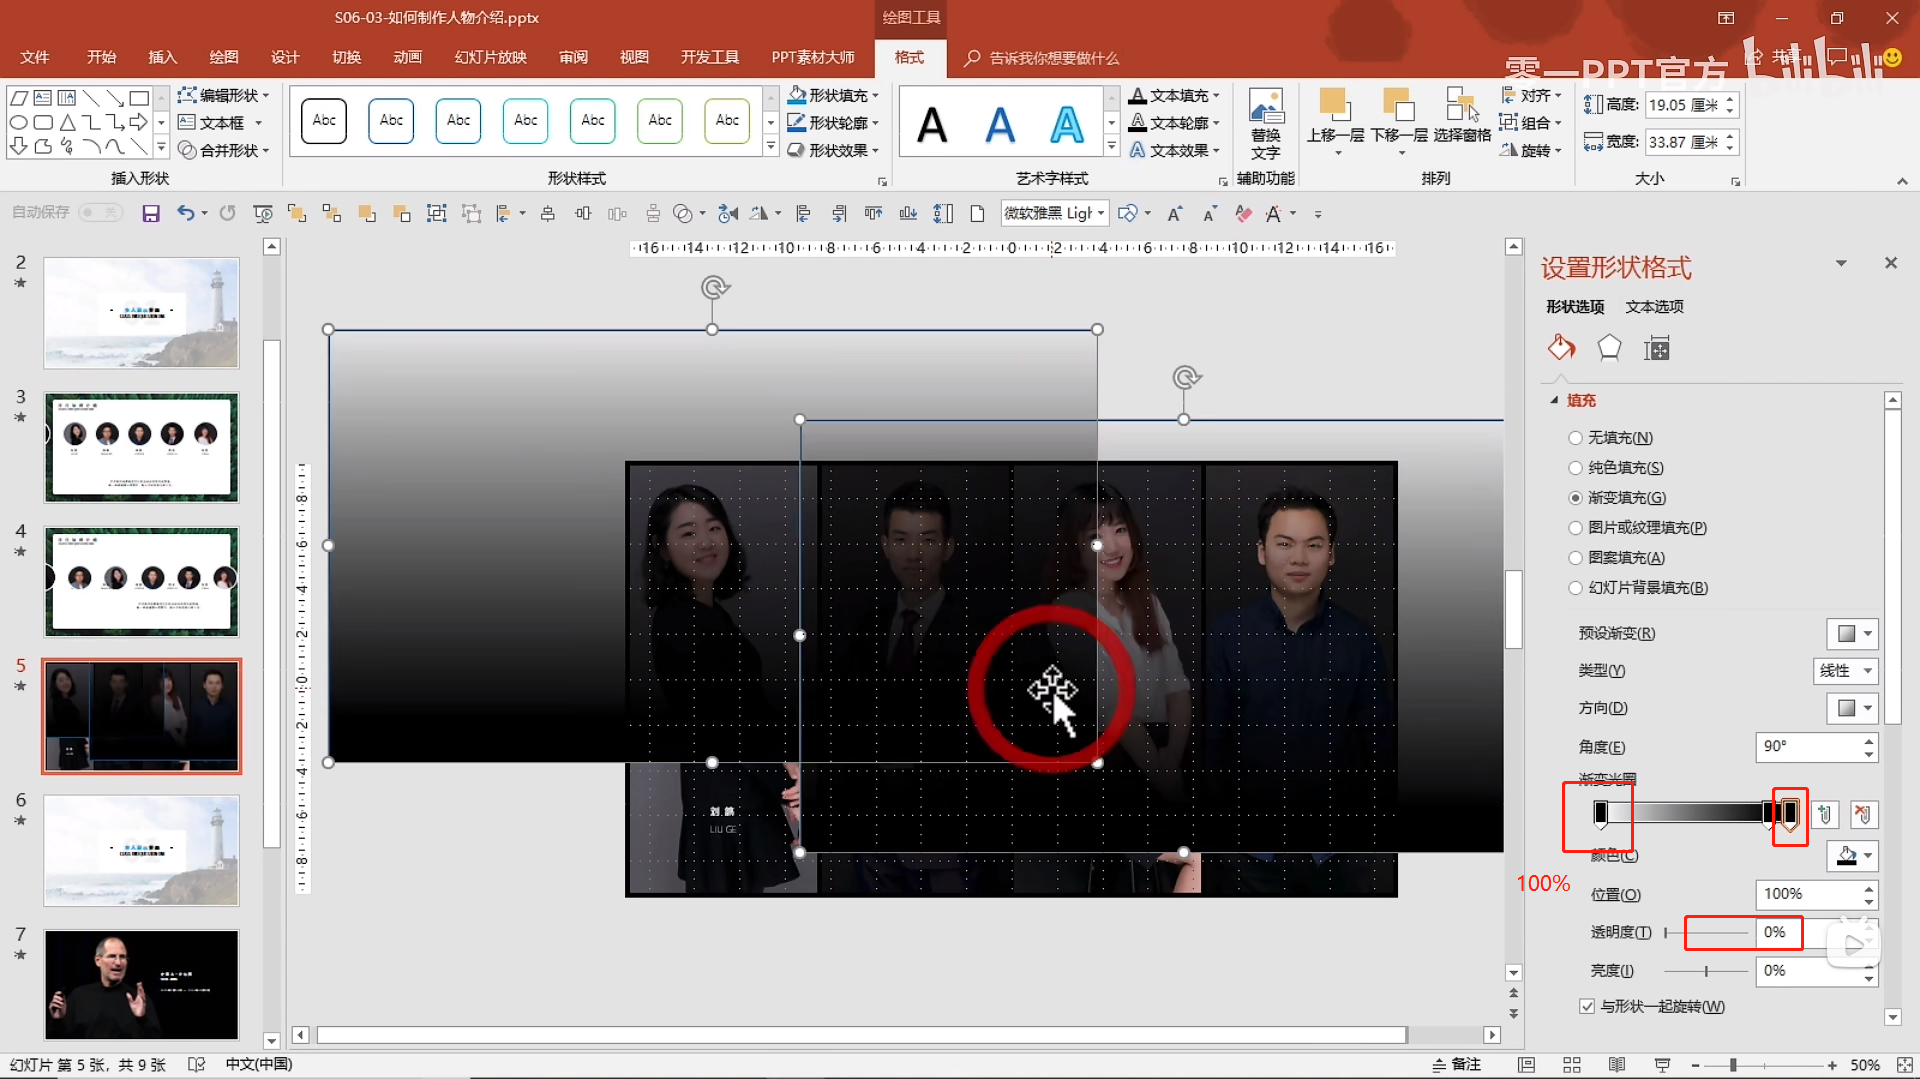This screenshot has height=1079, width=1920.
Task: Open gradient Type dropdown showing linear
Action: click(x=1846, y=671)
